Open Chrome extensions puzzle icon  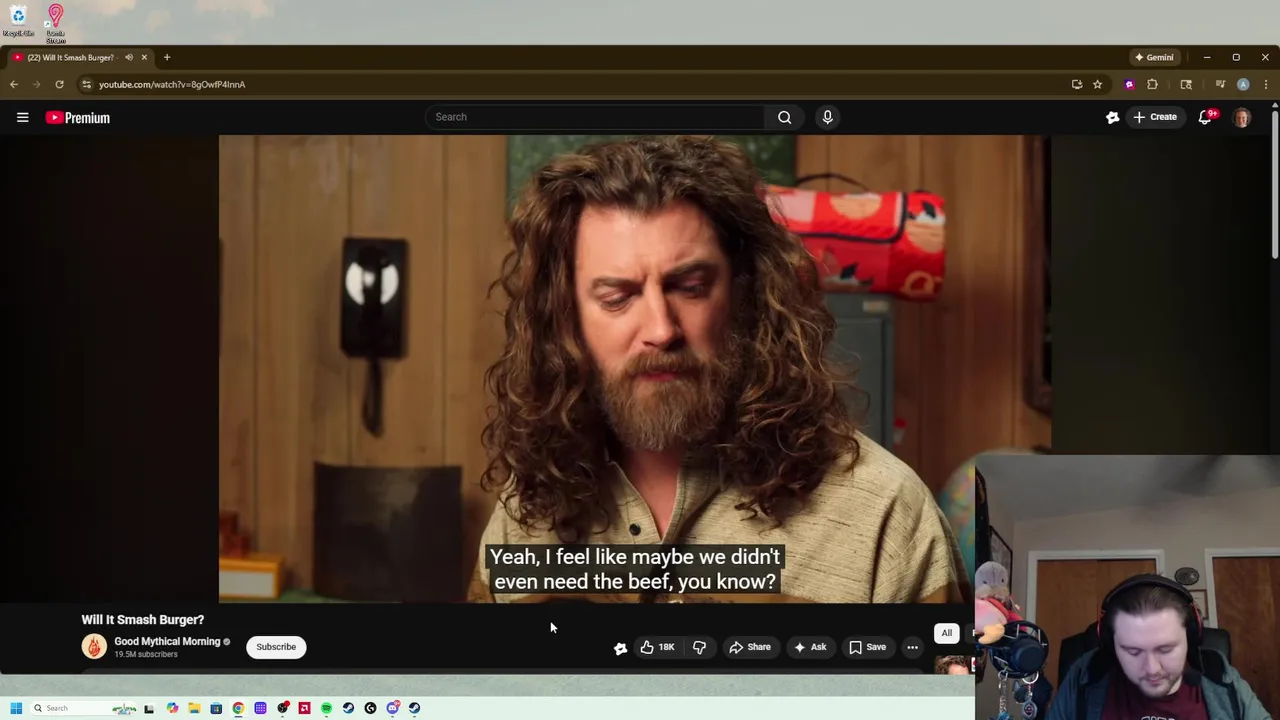coord(1152,84)
